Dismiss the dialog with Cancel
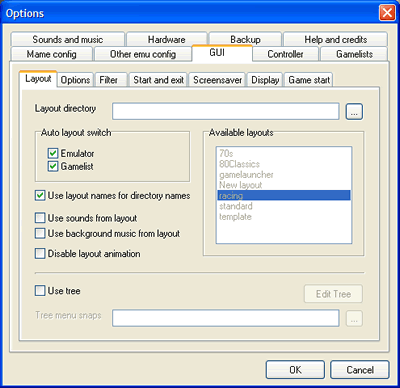Viewport: 400px width, 388px height. [360, 370]
